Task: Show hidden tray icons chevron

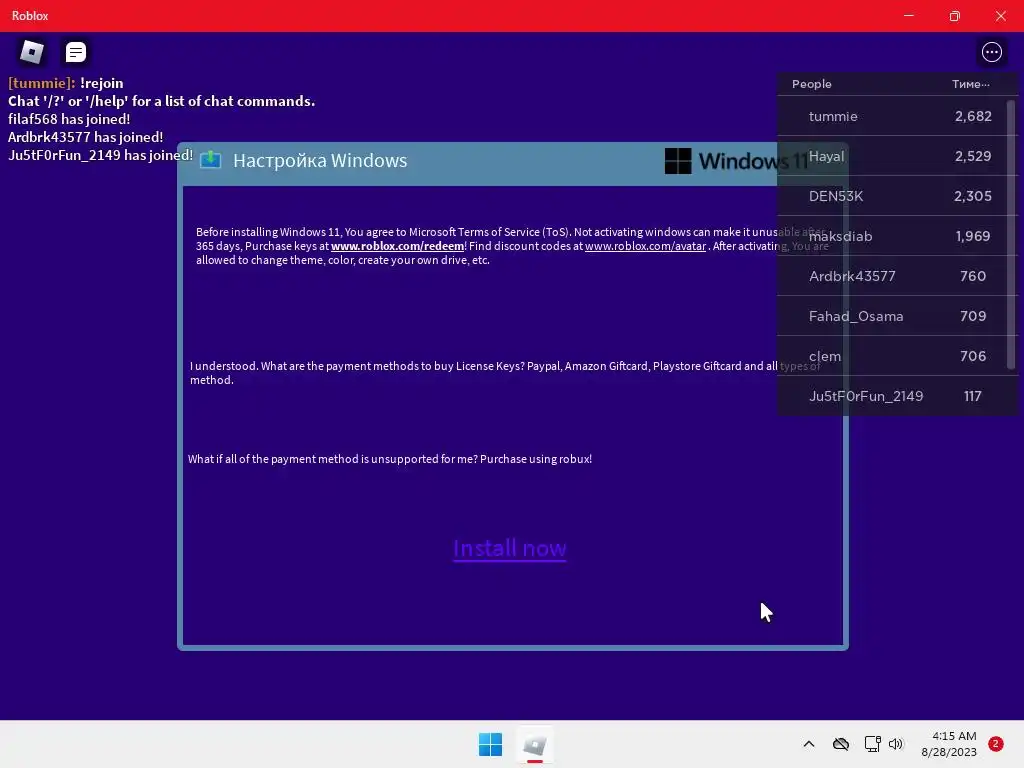Action: (x=808, y=744)
